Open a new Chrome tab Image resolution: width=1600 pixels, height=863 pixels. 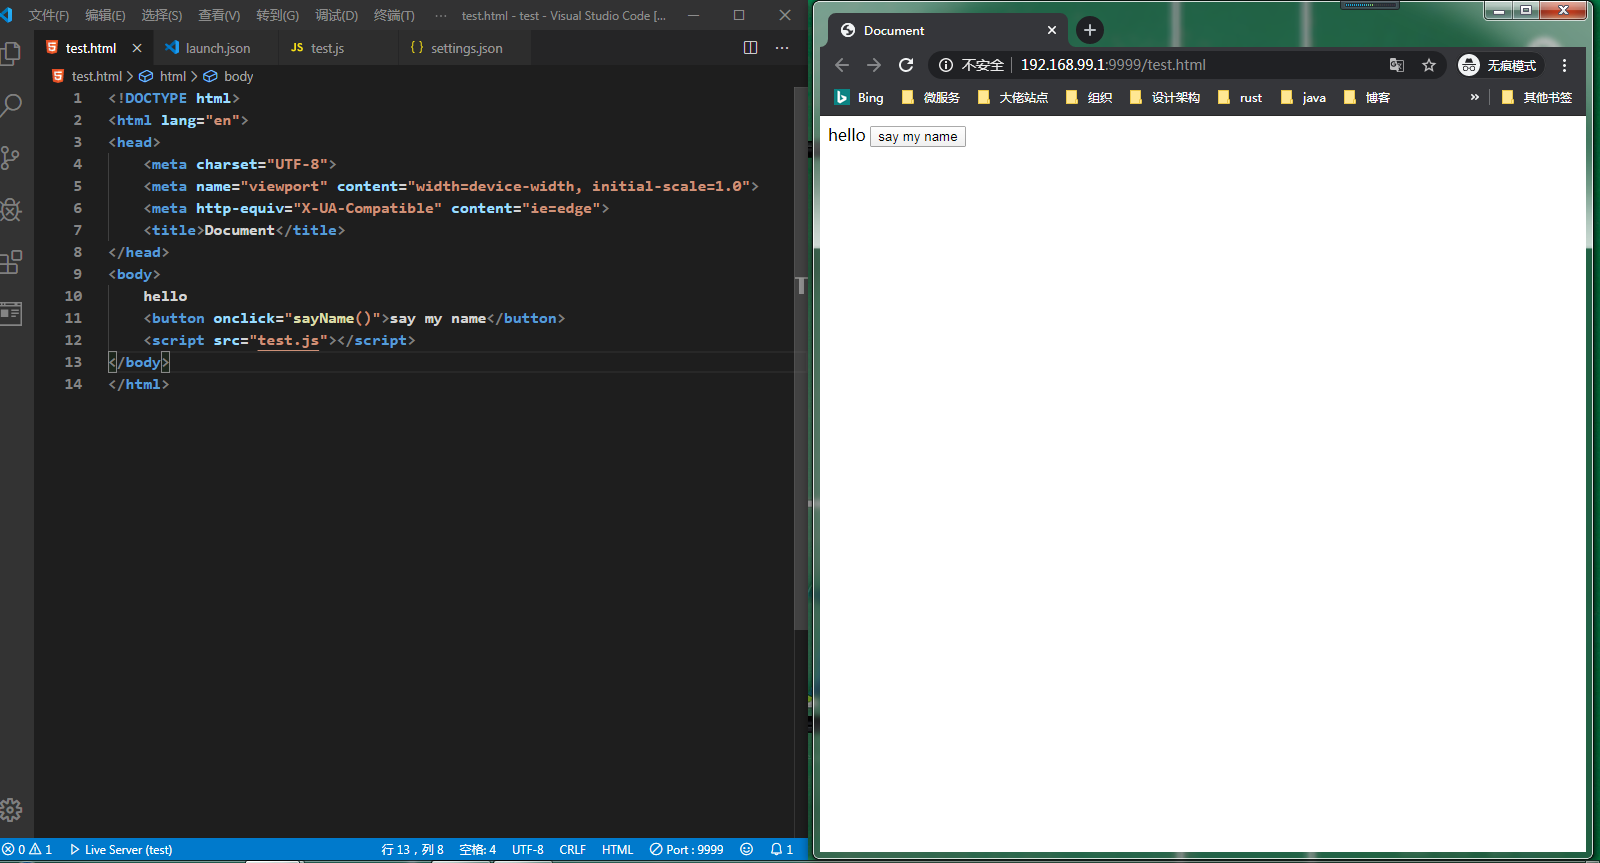[x=1090, y=30]
